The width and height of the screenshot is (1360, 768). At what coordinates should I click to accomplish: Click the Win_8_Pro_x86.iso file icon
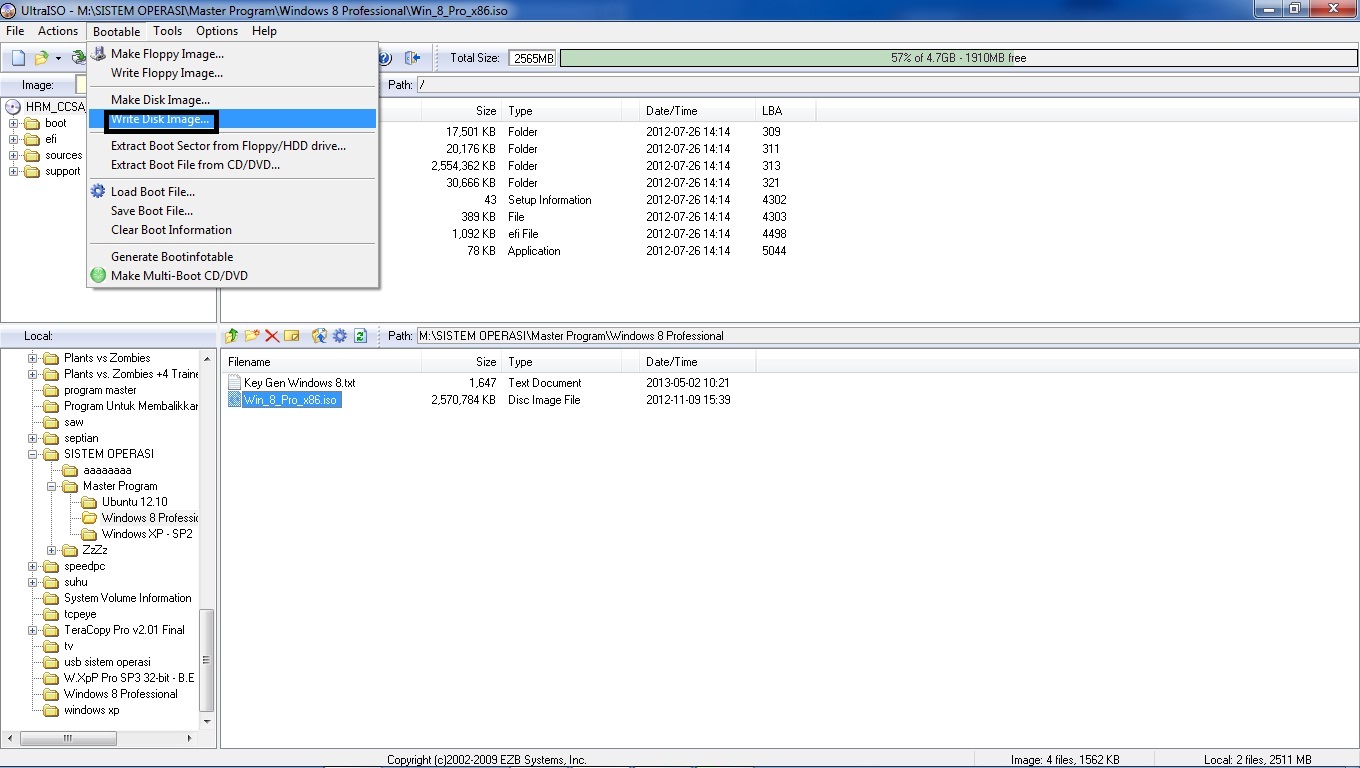point(235,400)
